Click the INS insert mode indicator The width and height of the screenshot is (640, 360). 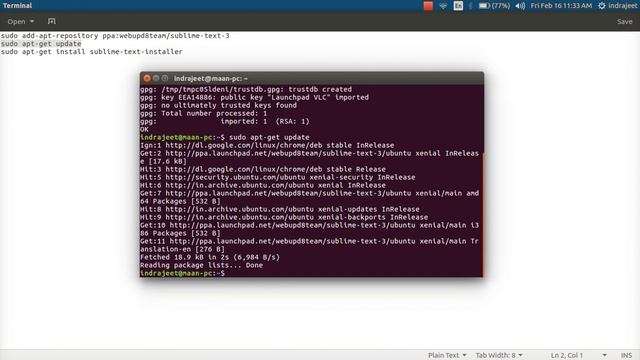click(x=626, y=355)
